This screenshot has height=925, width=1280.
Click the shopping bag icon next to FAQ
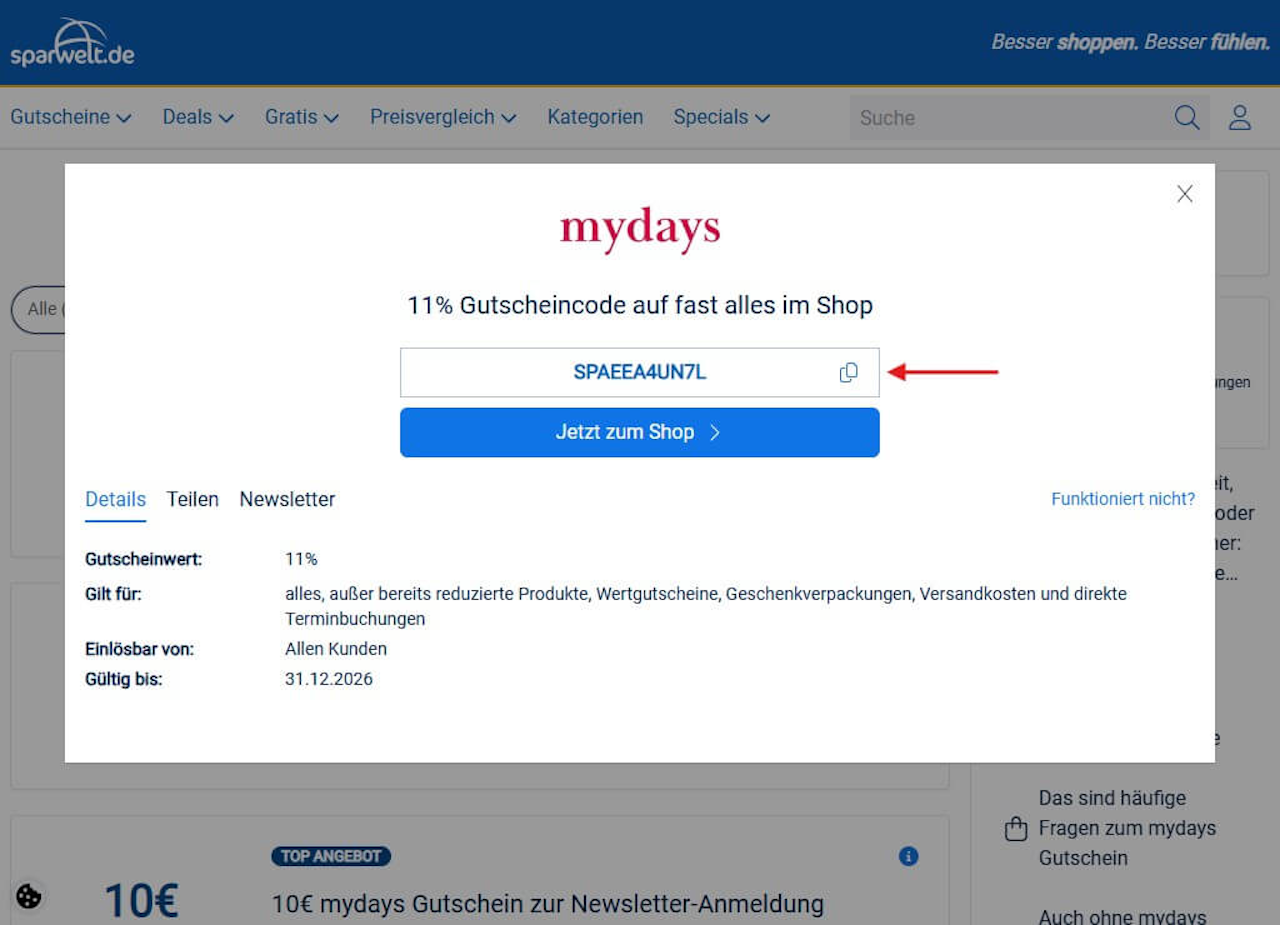[1016, 829]
